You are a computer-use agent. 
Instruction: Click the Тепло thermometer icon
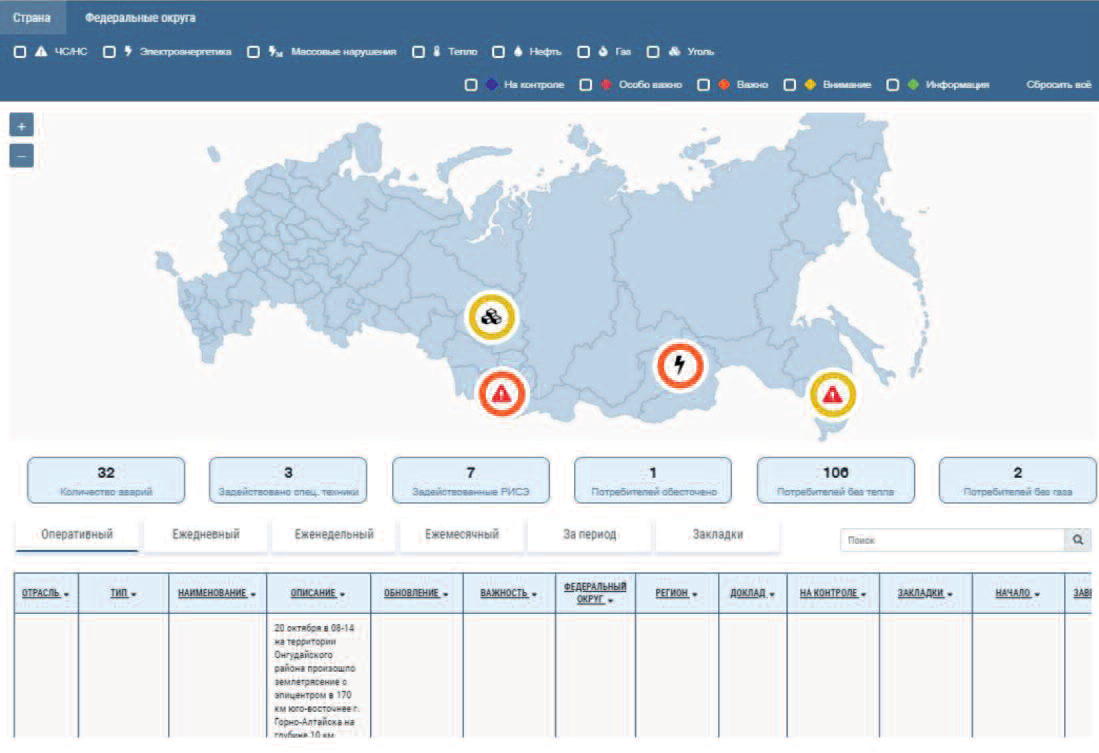437,51
